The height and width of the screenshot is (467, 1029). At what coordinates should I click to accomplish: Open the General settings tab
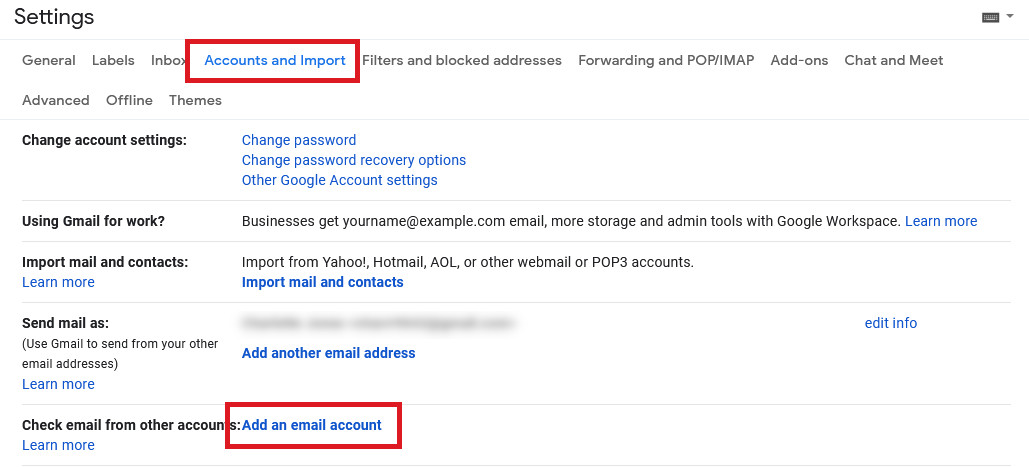49,60
